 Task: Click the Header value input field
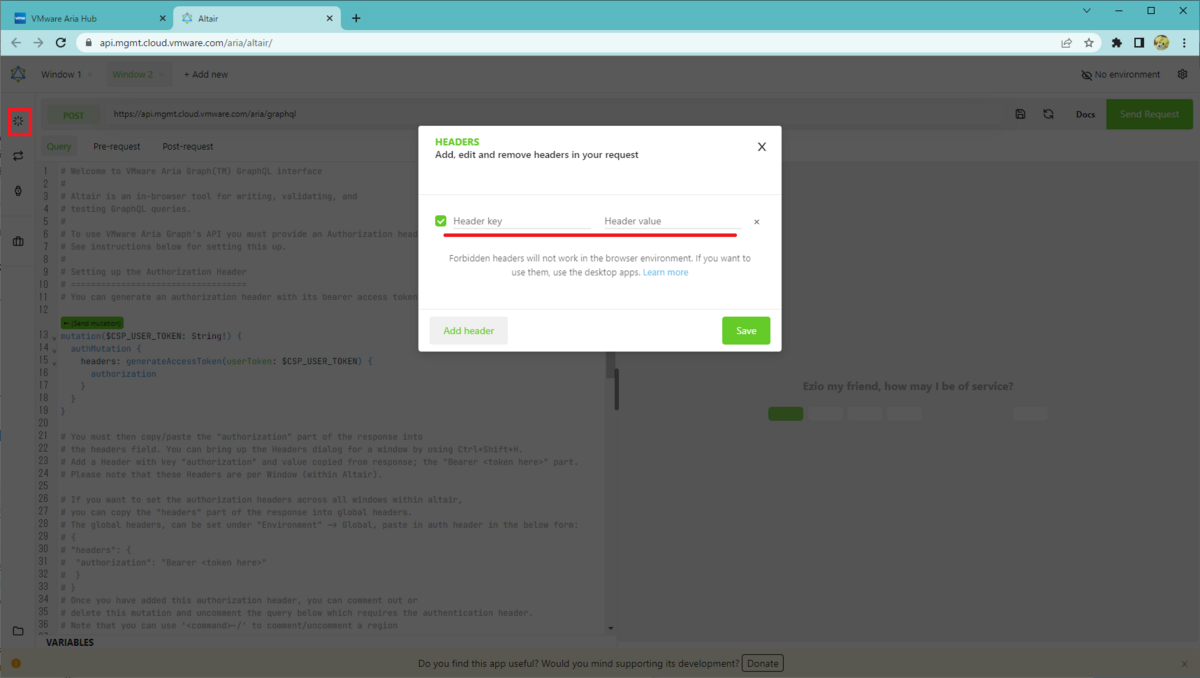(672, 221)
